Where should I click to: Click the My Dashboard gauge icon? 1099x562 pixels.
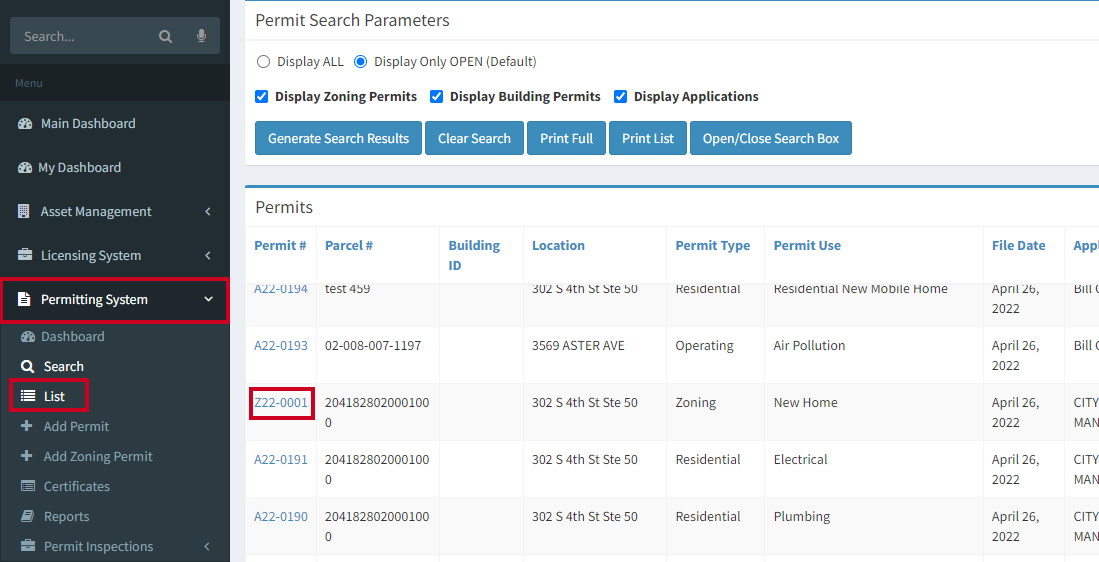[x=25, y=167]
